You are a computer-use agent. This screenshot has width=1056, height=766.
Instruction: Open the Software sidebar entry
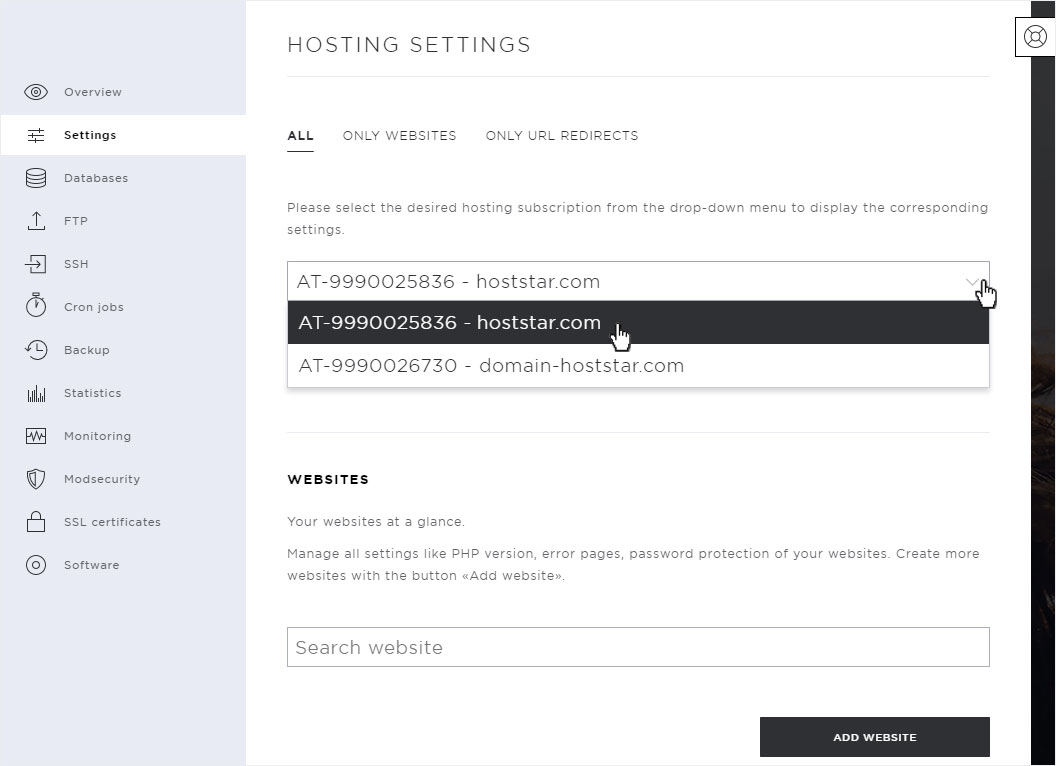123,565
